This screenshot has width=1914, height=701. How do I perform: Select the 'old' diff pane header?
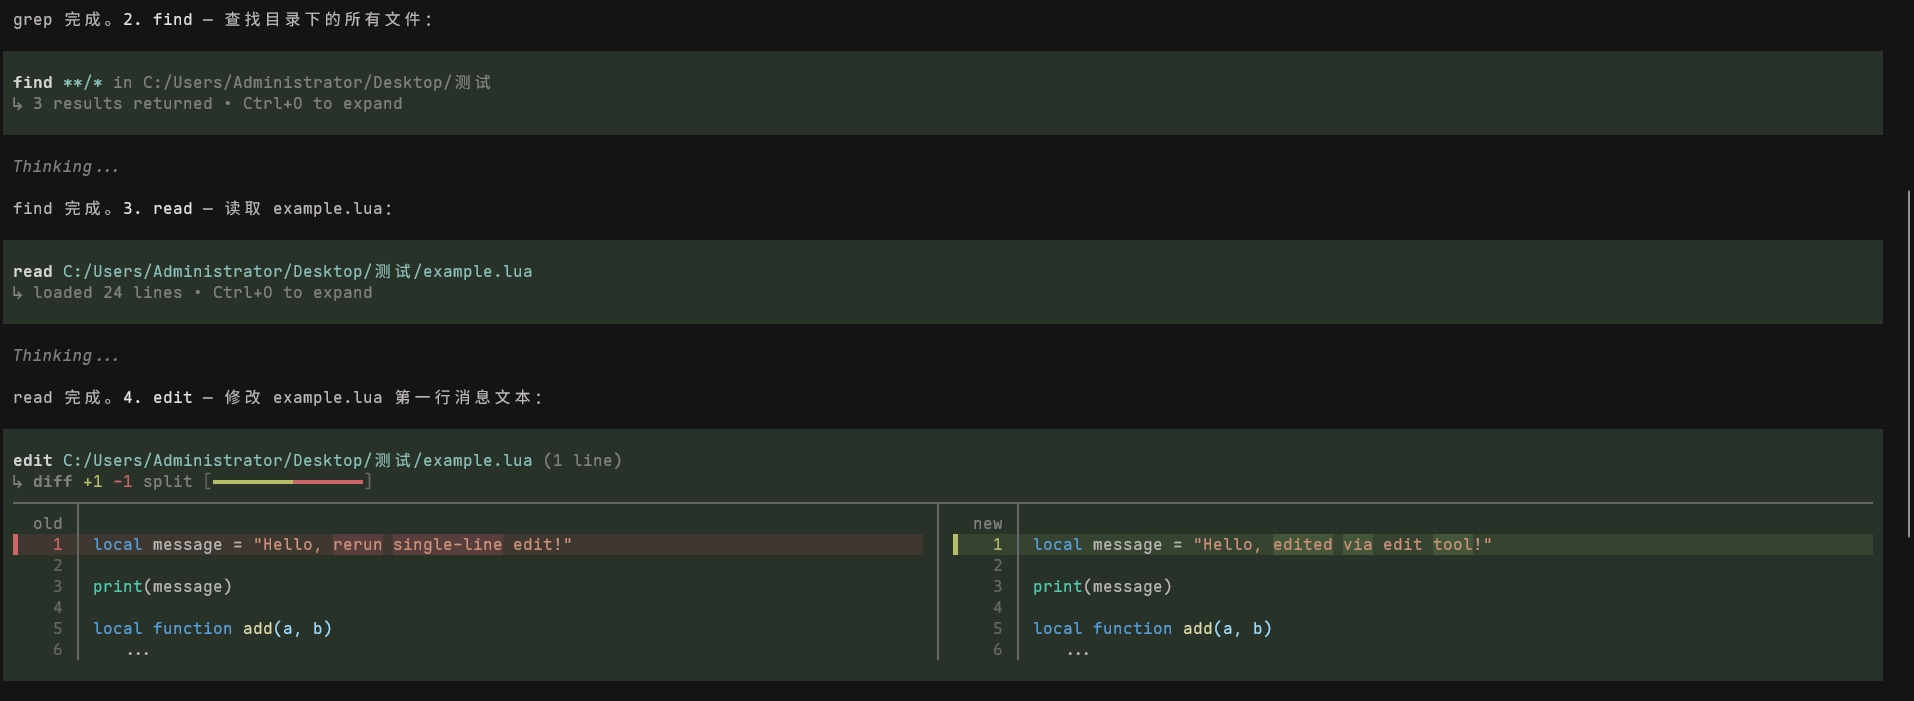point(47,524)
